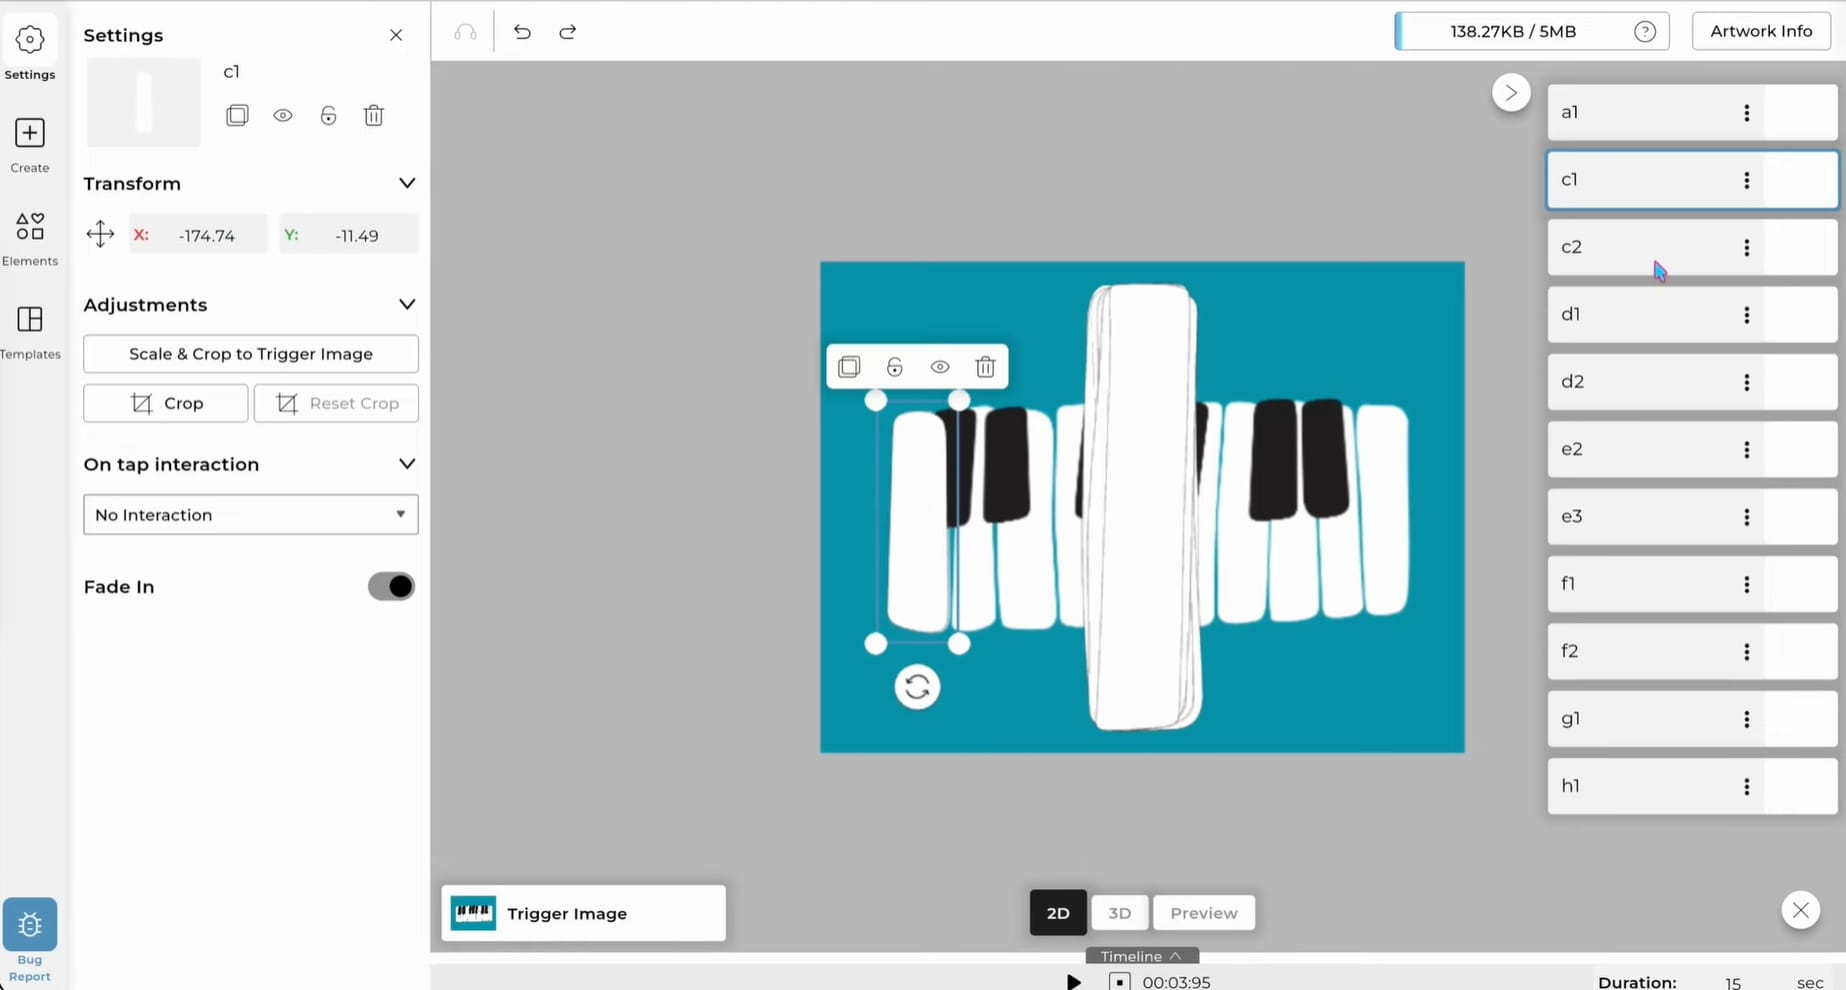Open options menu for layer h1
Viewport: 1846px width, 990px height.
coord(1747,787)
